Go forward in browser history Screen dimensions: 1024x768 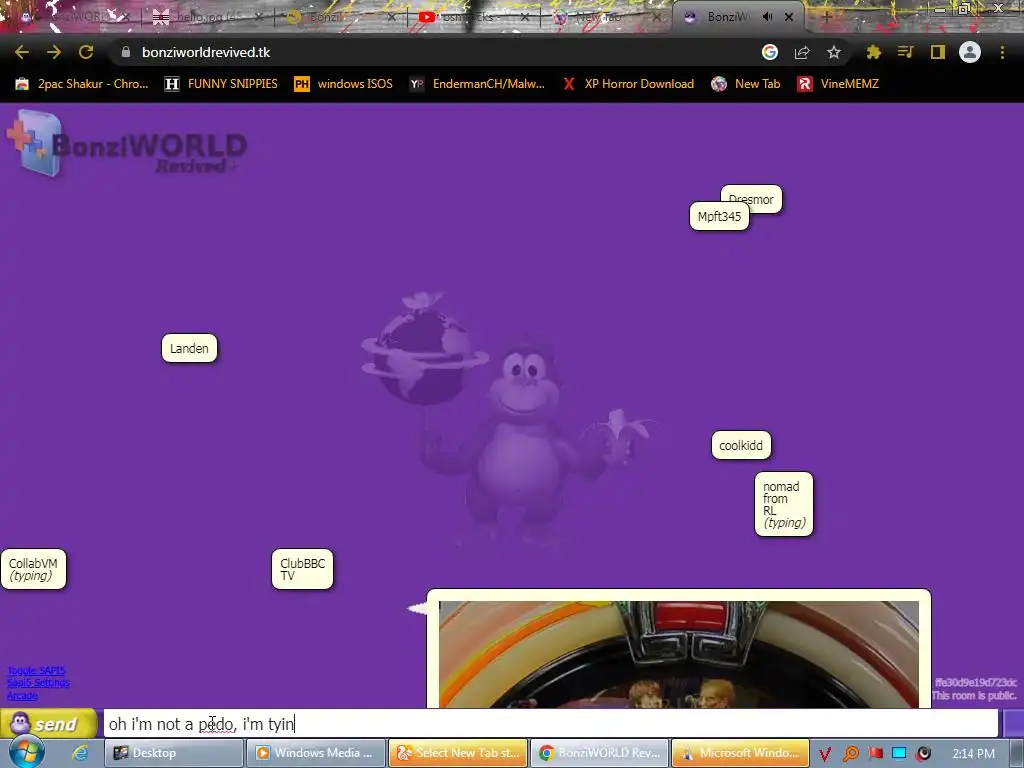[54, 52]
